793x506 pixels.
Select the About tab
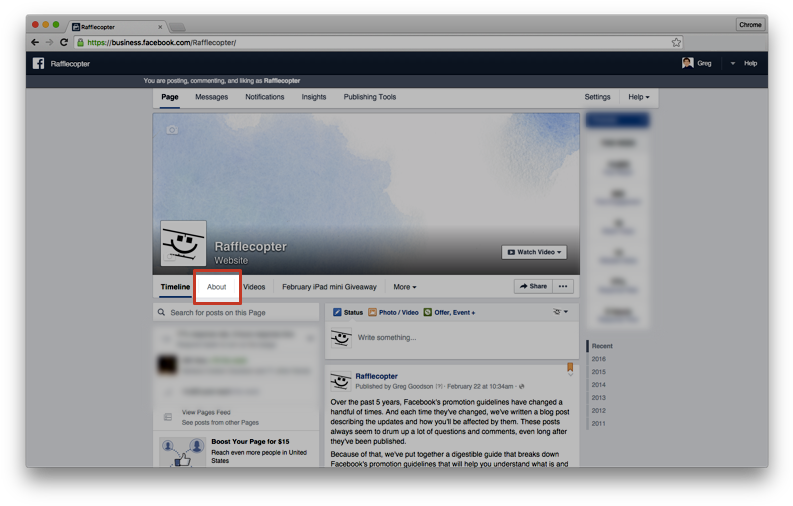coord(216,287)
